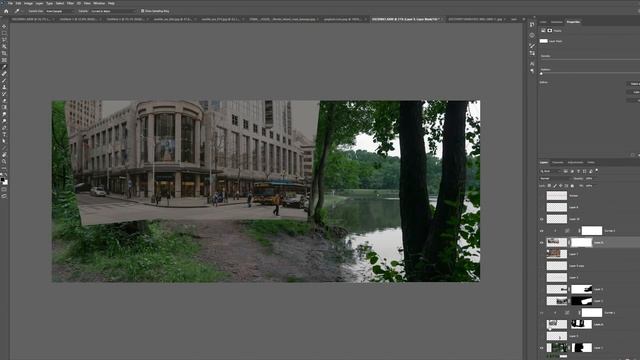Viewport: 640px width, 360px height.
Task: Select the Spot Healing Brush tool
Action: click(x=4, y=74)
